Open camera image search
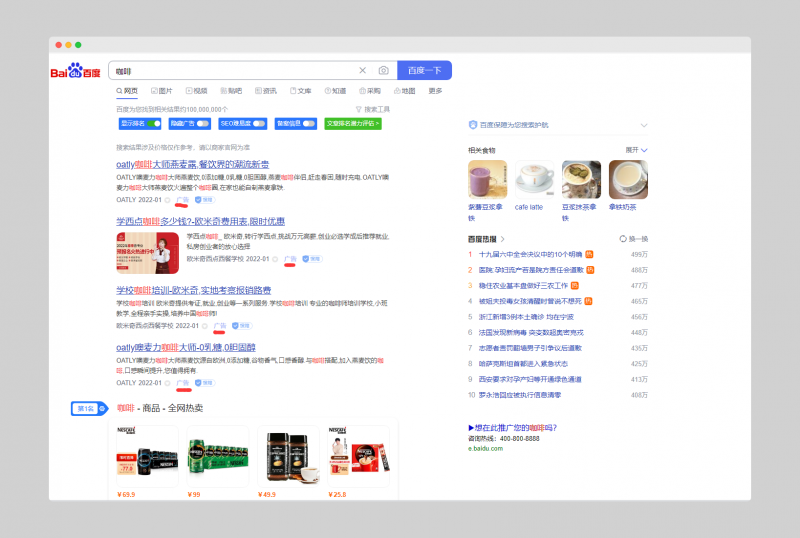 pos(383,71)
